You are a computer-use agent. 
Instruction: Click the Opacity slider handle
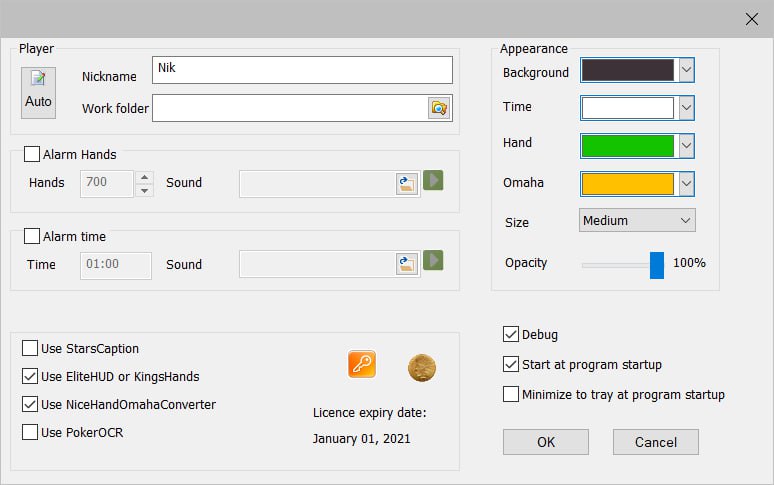[657, 265]
